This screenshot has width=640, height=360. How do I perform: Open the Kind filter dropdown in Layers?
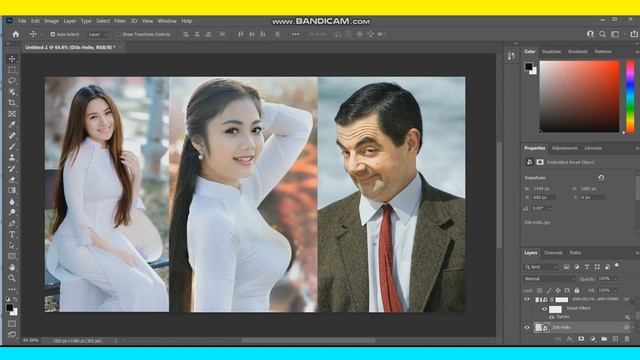coord(542,267)
